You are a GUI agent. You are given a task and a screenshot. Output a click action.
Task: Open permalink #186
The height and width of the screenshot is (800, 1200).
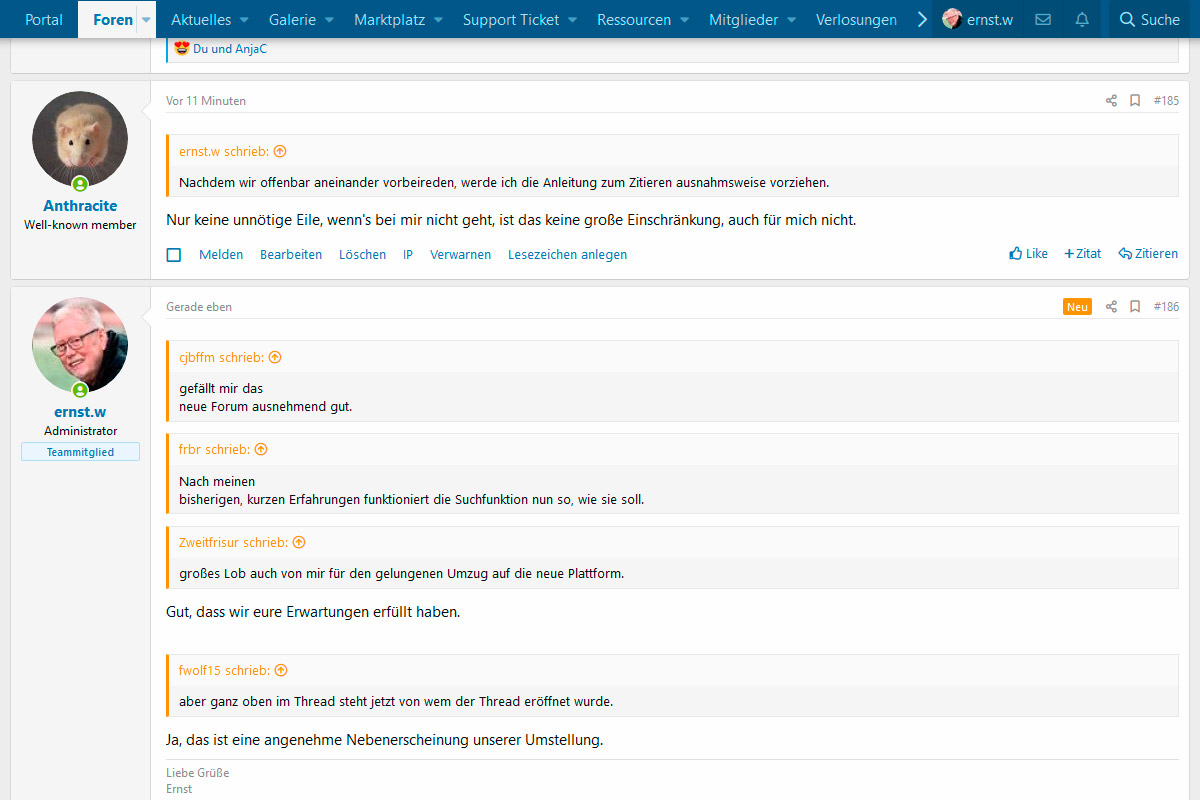[x=1166, y=306]
